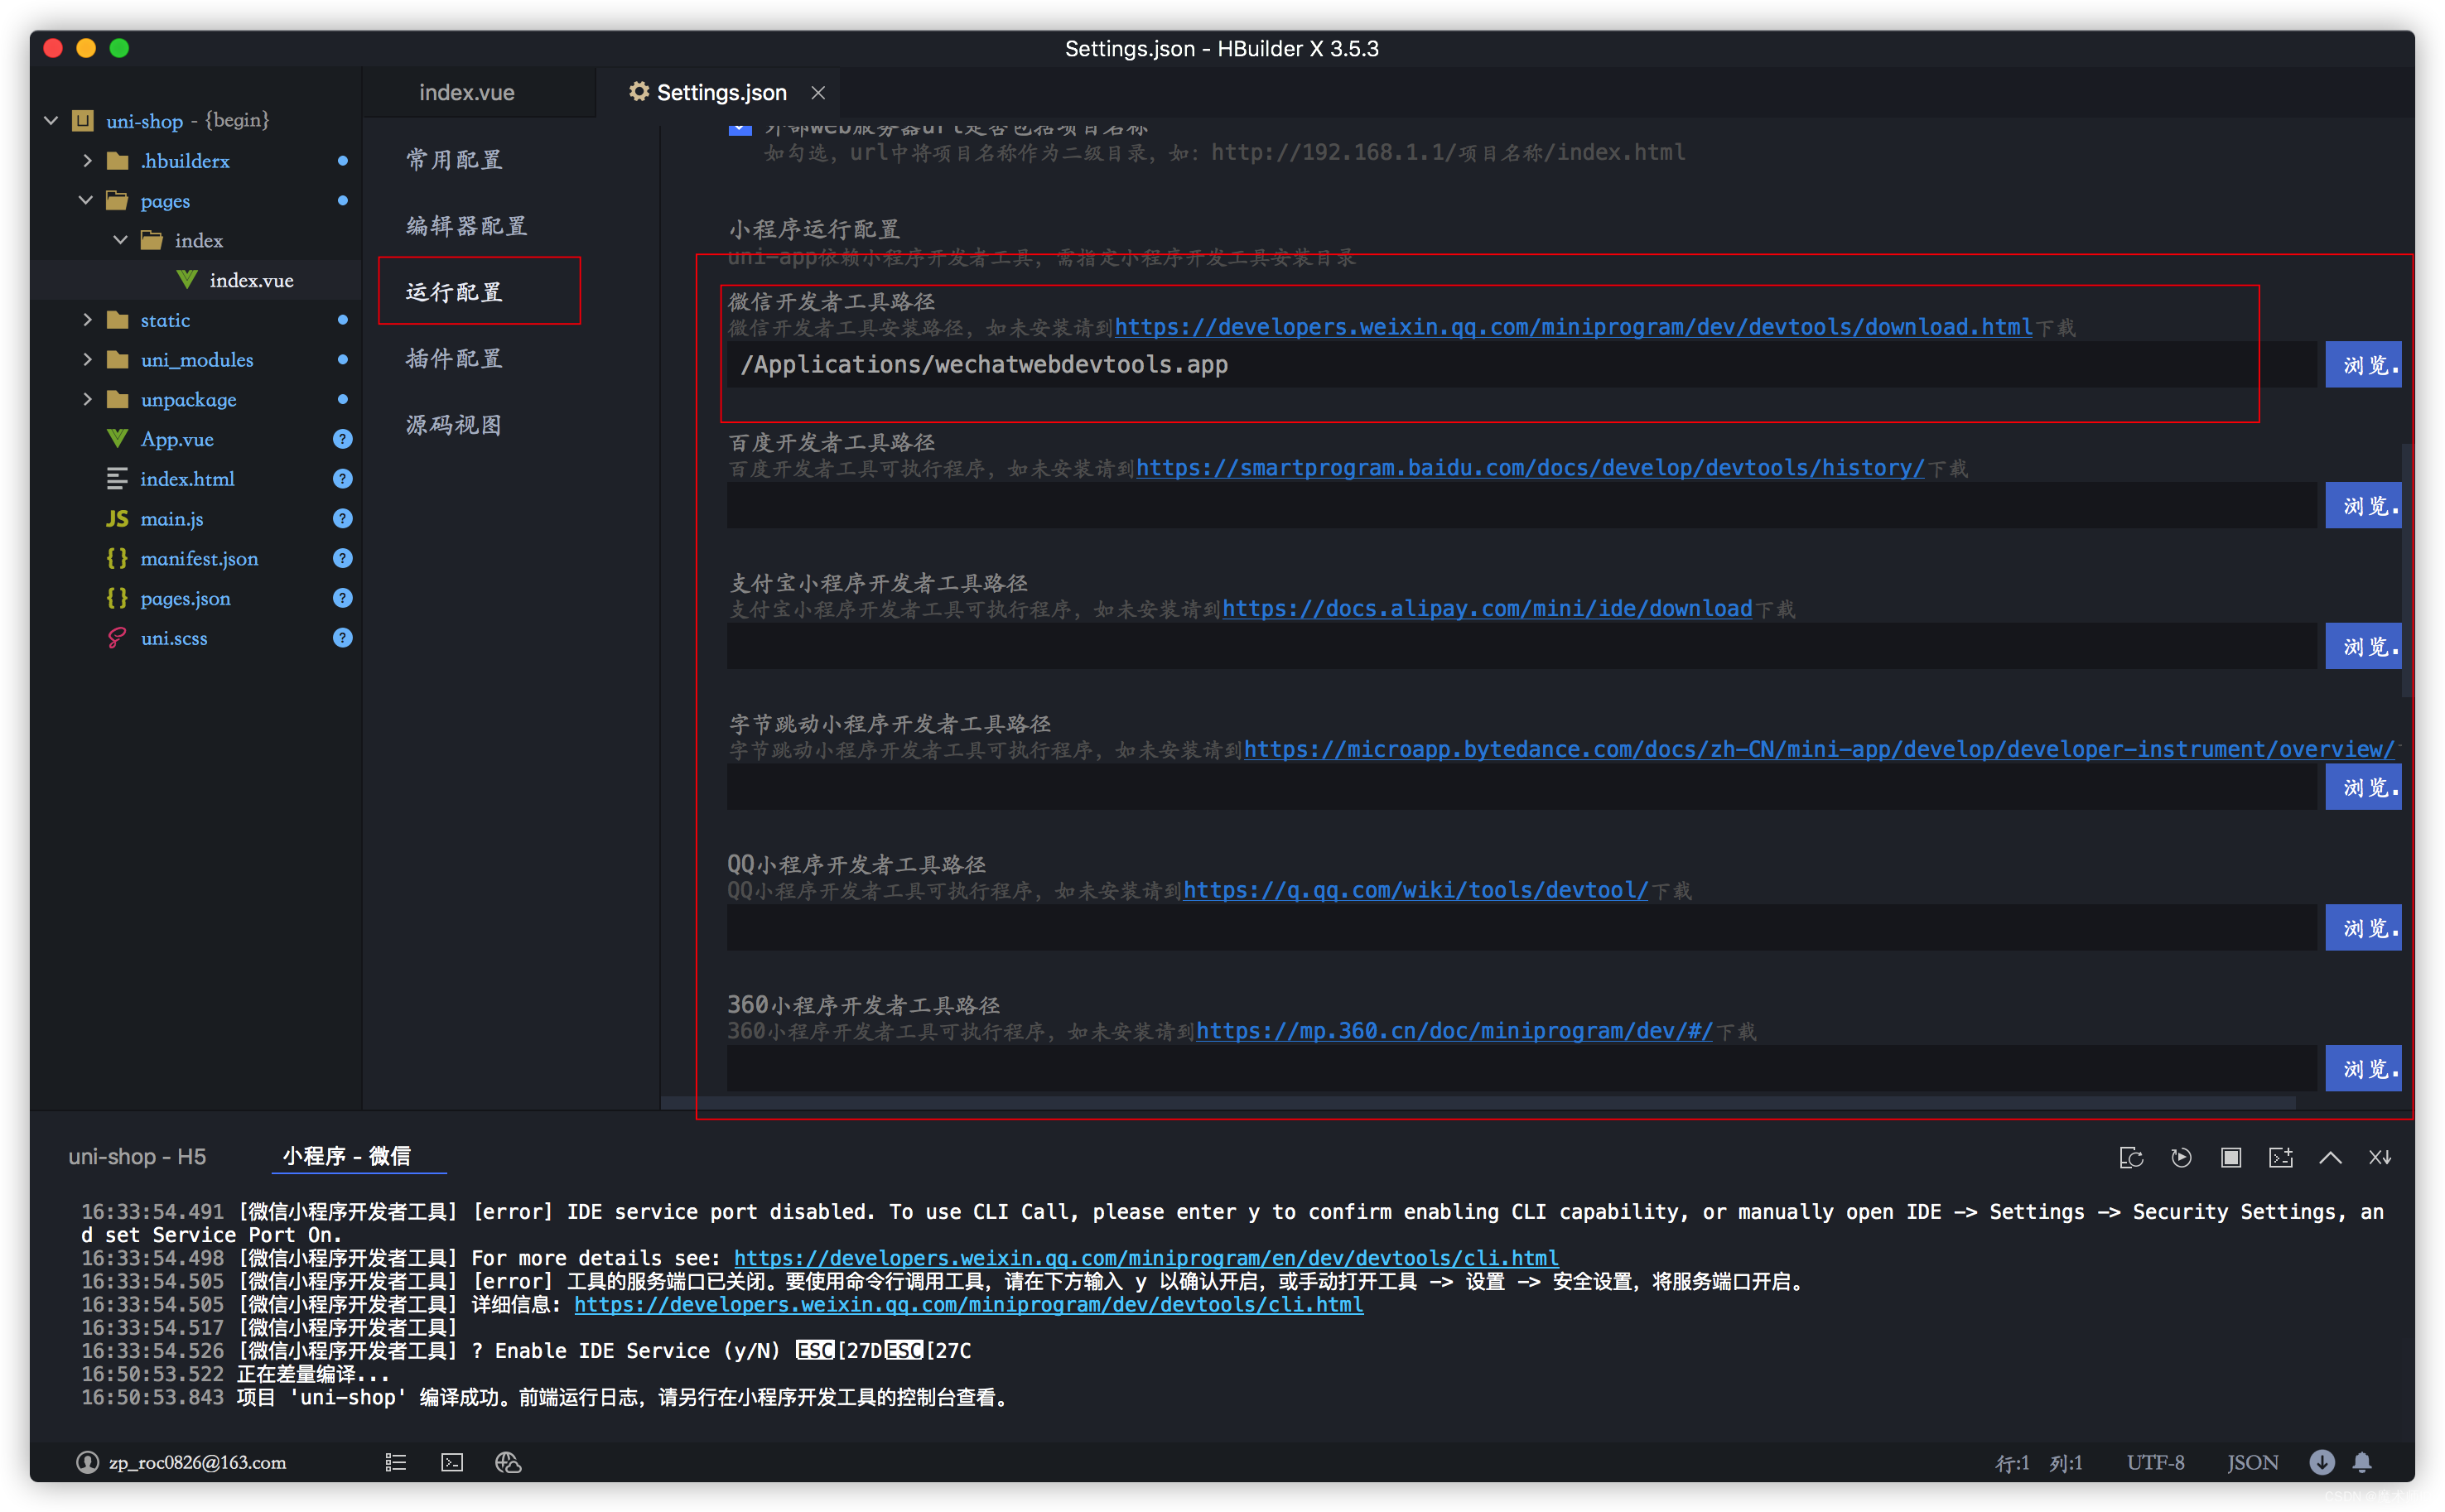Click the question mark badge next to uni.scss
Screen dimensions: 2445x1512
point(342,638)
